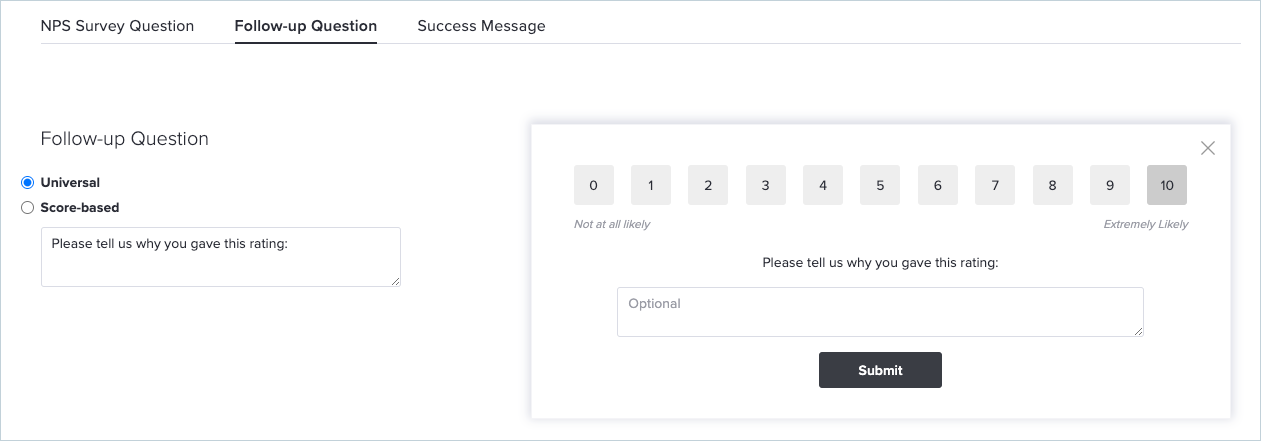Pick score 0 in the rating scale

pyautogui.click(x=594, y=185)
